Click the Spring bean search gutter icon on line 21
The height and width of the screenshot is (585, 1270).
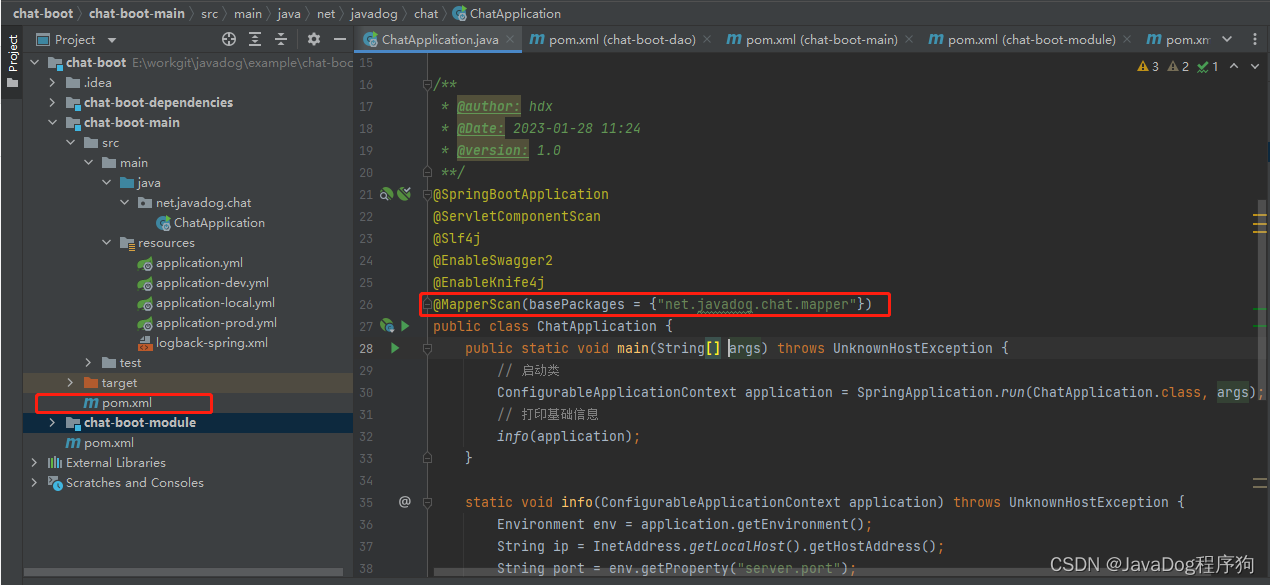coord(387,194)
